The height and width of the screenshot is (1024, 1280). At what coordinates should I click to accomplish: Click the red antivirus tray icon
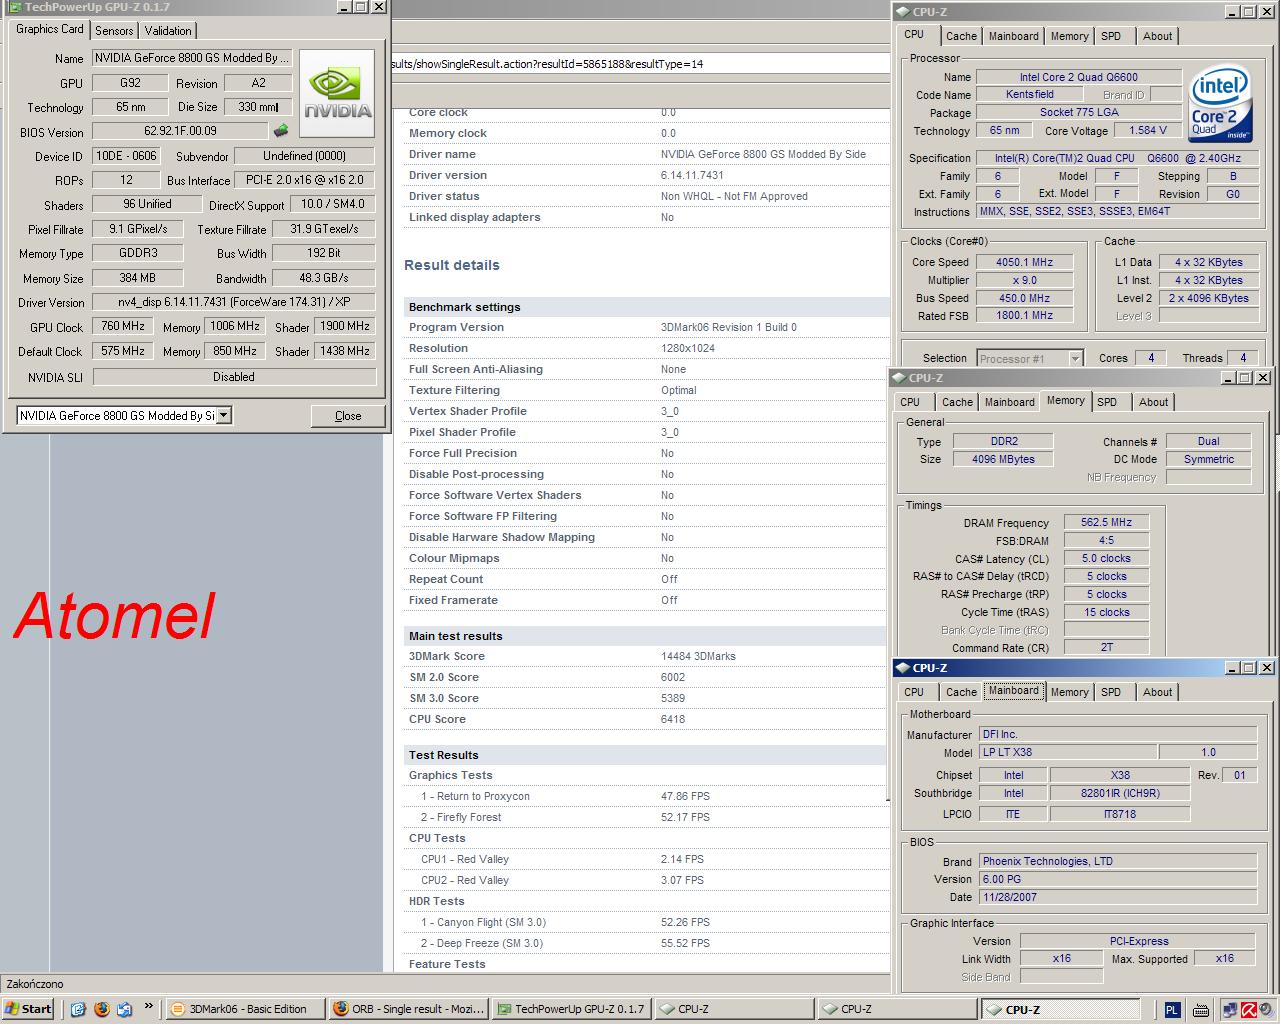[x=1248, y=1010]
